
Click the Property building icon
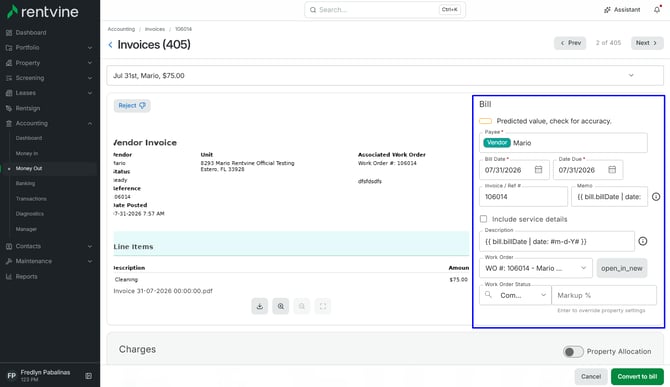point(9,63)
